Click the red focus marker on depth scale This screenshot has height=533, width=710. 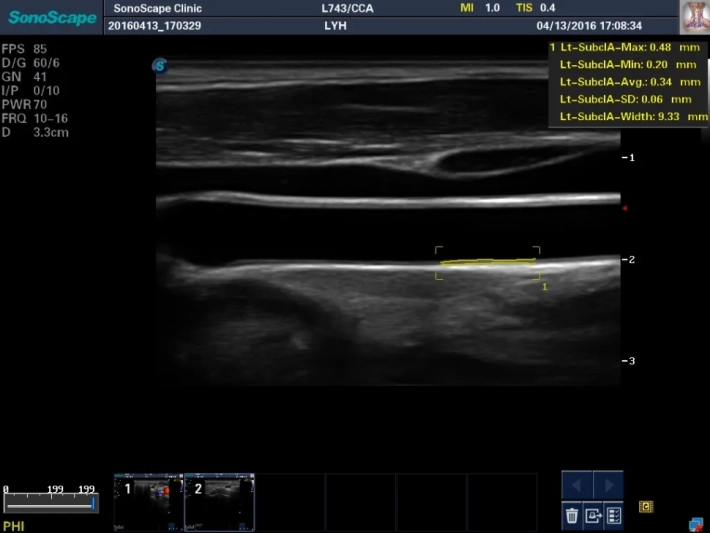click(x=626, y=208)
